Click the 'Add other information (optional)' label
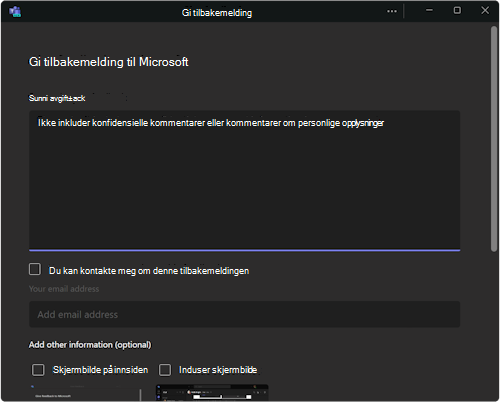This screenshot has width=500, height=402. [x=90, y=345]
